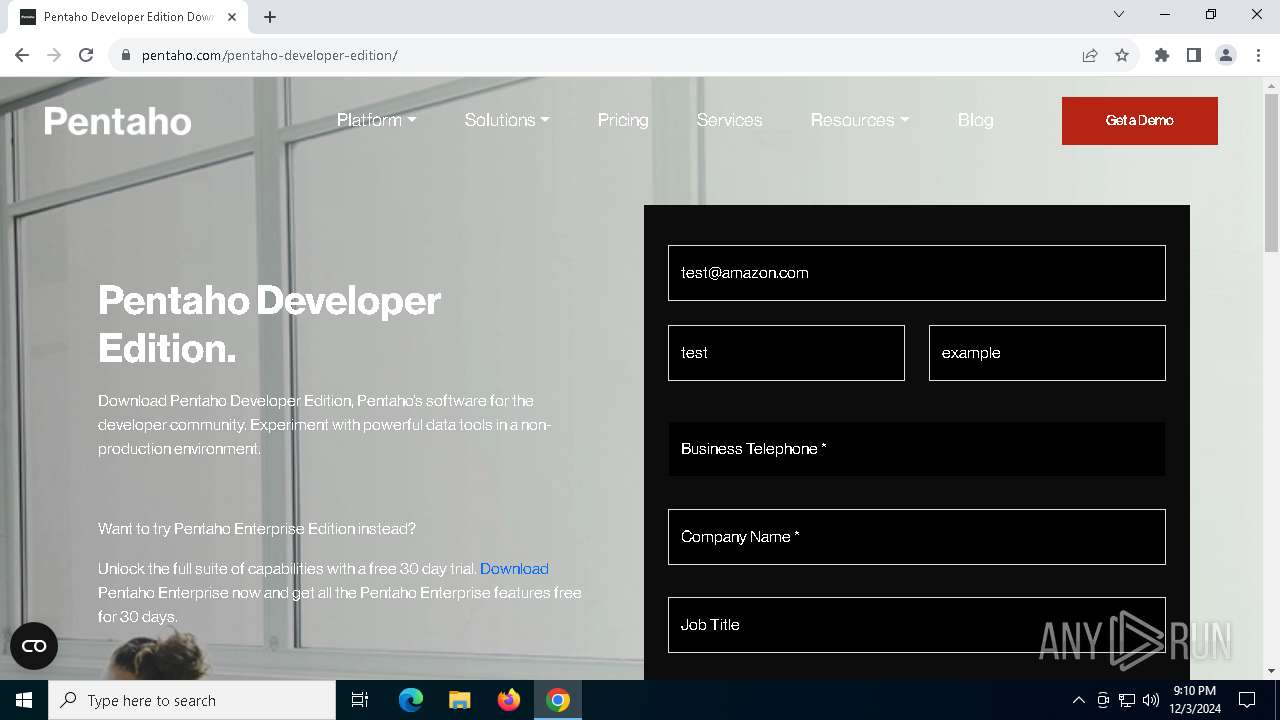This screenshot has height=720, width=1280.
Task: Open the Chrome extensions puzzle icon
Action: pyautogui.click(x=1162, y=55)
